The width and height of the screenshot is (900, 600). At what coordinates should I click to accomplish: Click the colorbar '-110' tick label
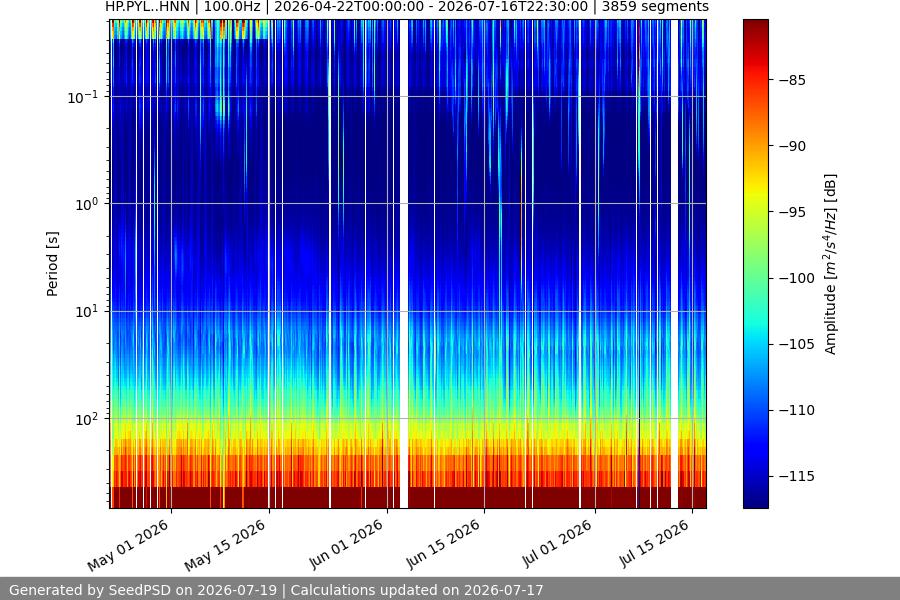pos(796,410)
